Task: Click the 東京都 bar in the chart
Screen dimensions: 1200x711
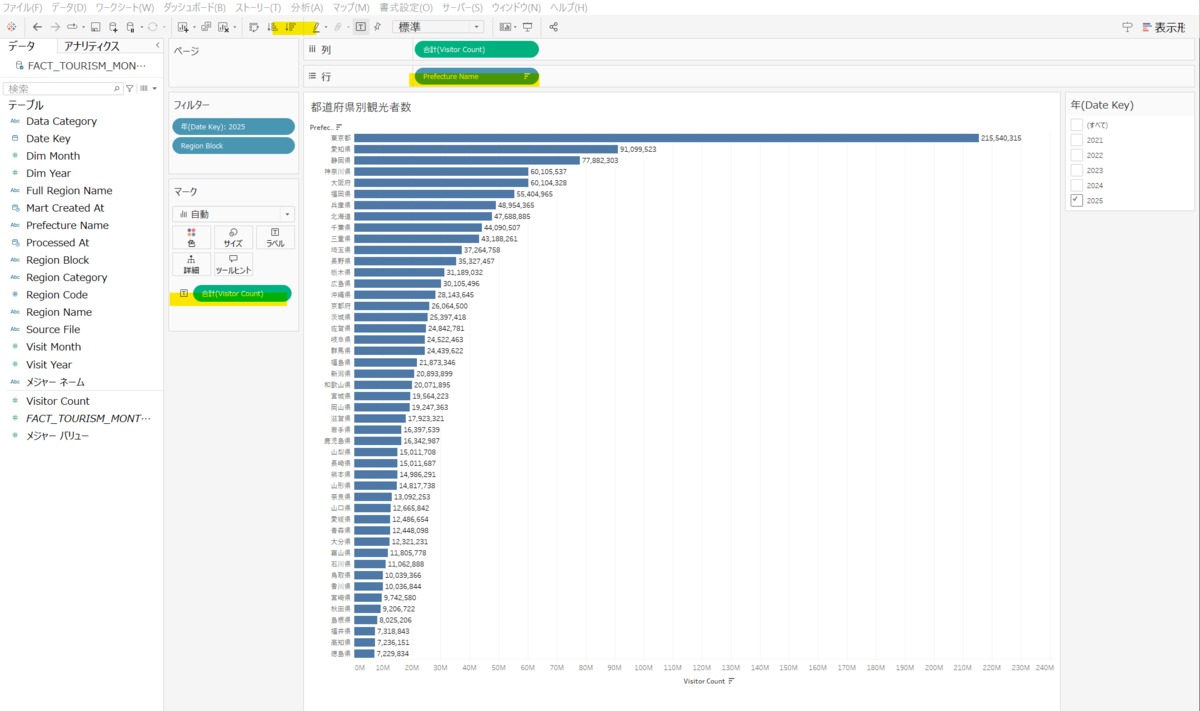Action: tap(666, 138)
